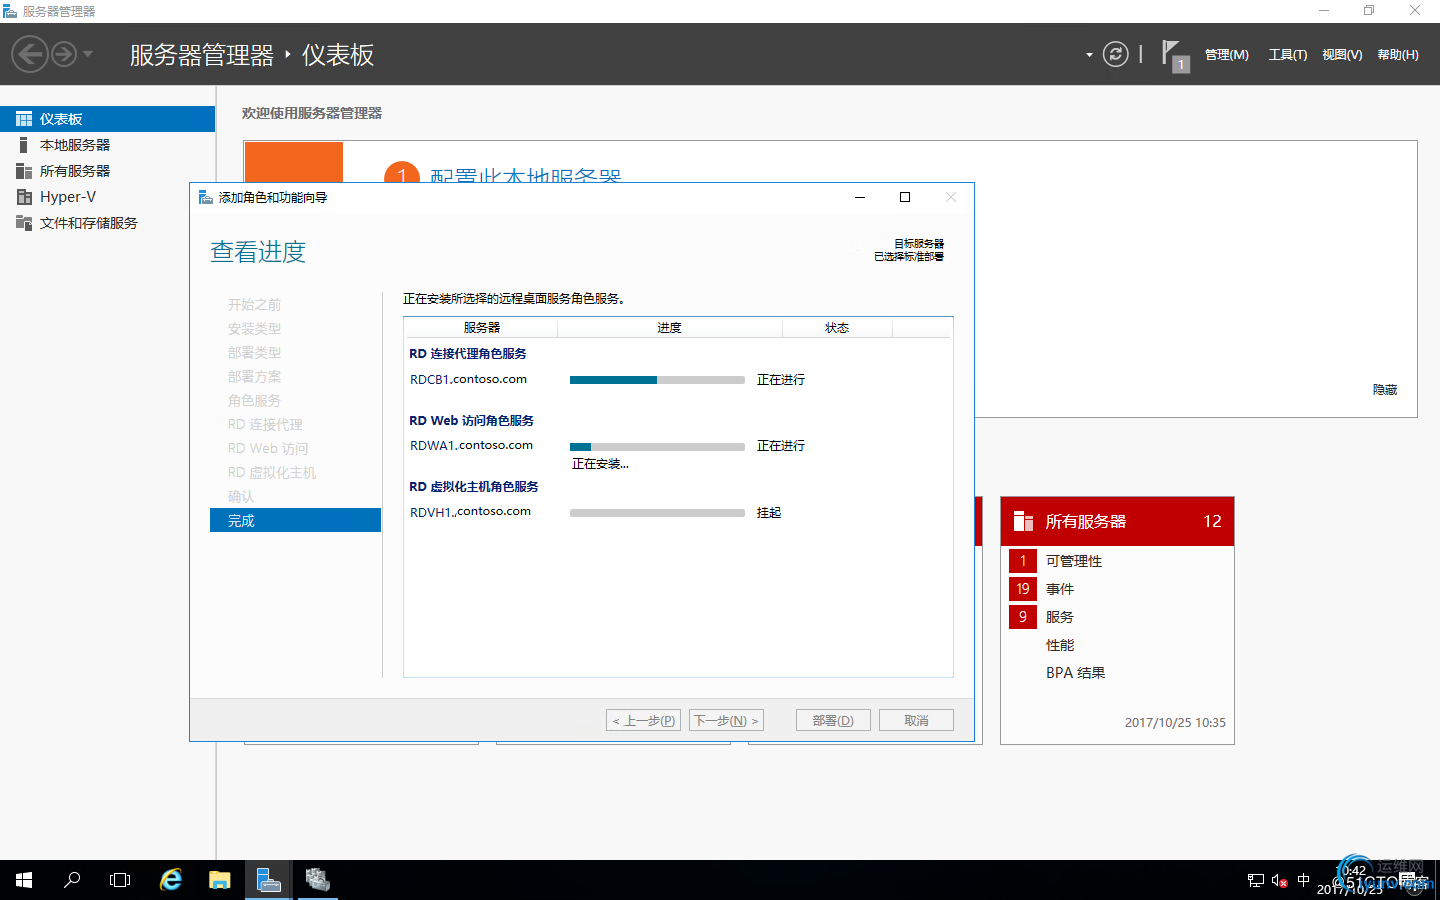Open the 帮助(H) menu
This screenshot has height=900, width=1440.
pos(1398,55)
